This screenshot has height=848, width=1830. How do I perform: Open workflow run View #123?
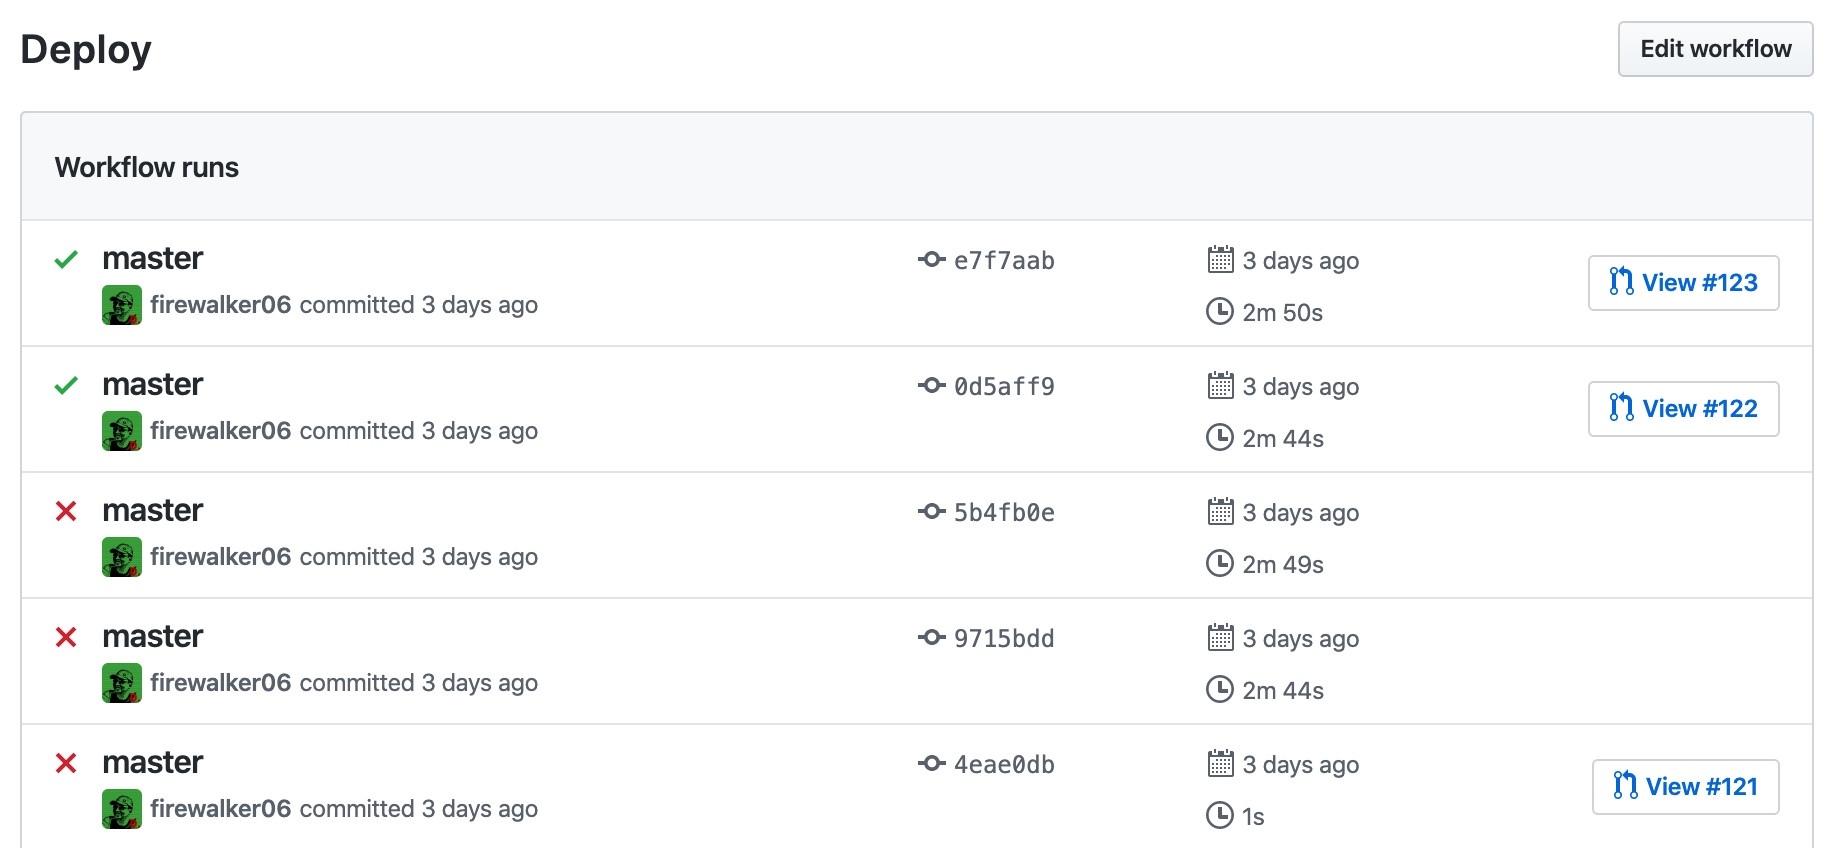(1683, 282)
